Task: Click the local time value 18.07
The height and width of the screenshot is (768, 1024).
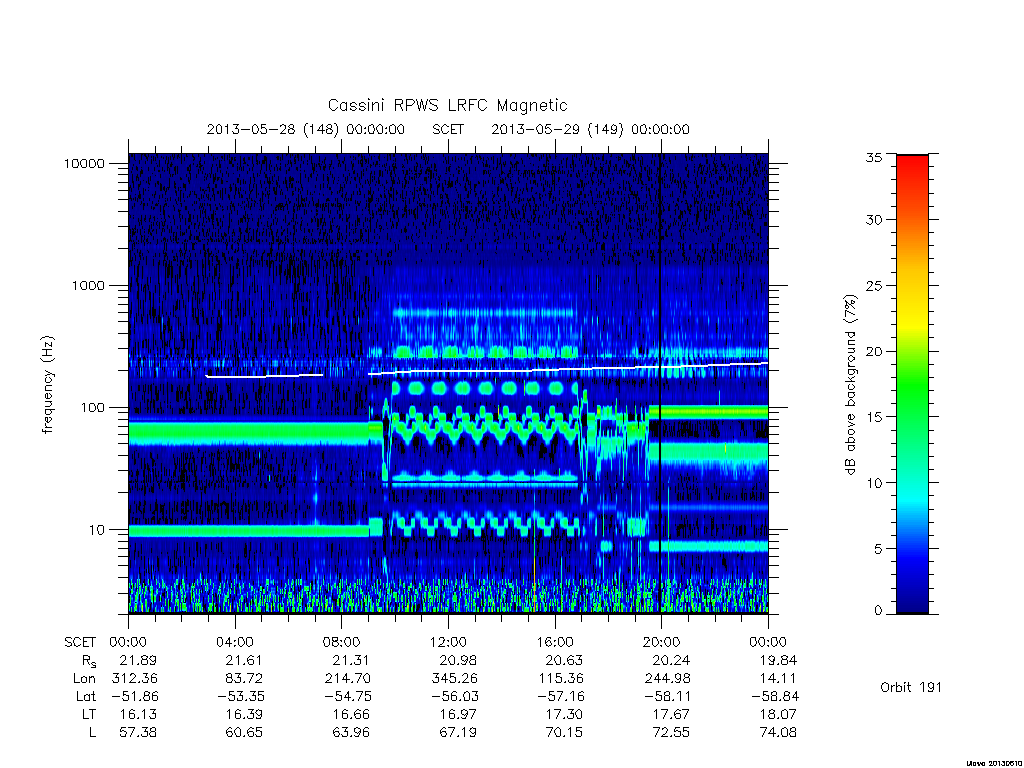Action: pos(778,714)
